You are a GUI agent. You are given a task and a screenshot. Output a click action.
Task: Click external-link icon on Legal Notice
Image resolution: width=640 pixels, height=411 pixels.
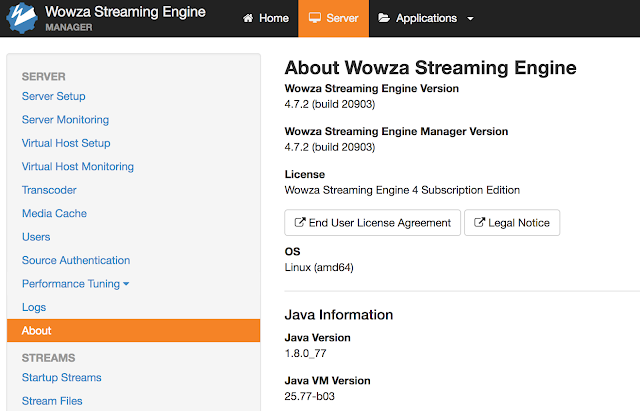(479, 222)
